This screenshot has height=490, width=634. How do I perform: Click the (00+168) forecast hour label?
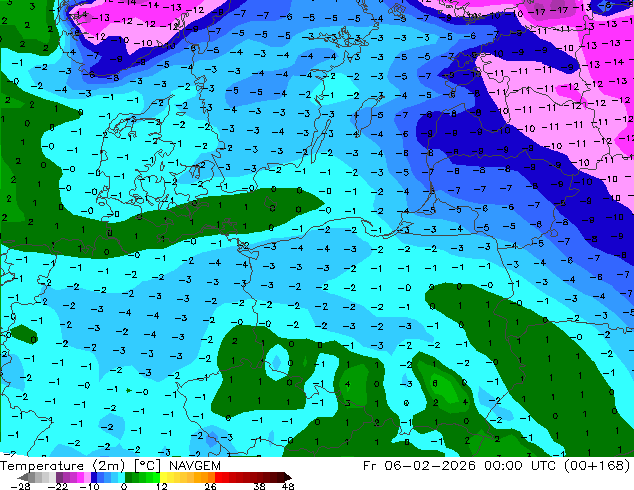pyautogui.click(x=598, y=466)
